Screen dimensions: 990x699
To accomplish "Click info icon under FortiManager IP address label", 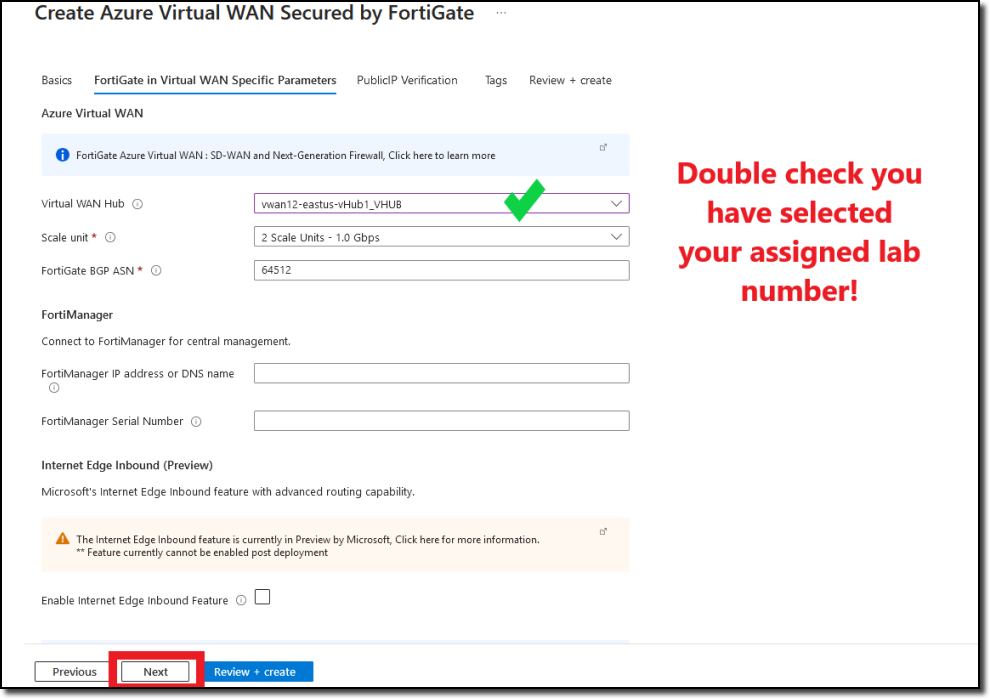I will pos(54,388).
